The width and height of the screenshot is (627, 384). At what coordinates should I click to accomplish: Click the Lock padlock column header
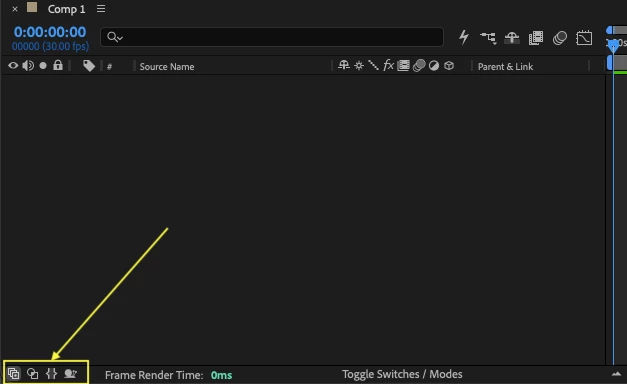point(58,65)
